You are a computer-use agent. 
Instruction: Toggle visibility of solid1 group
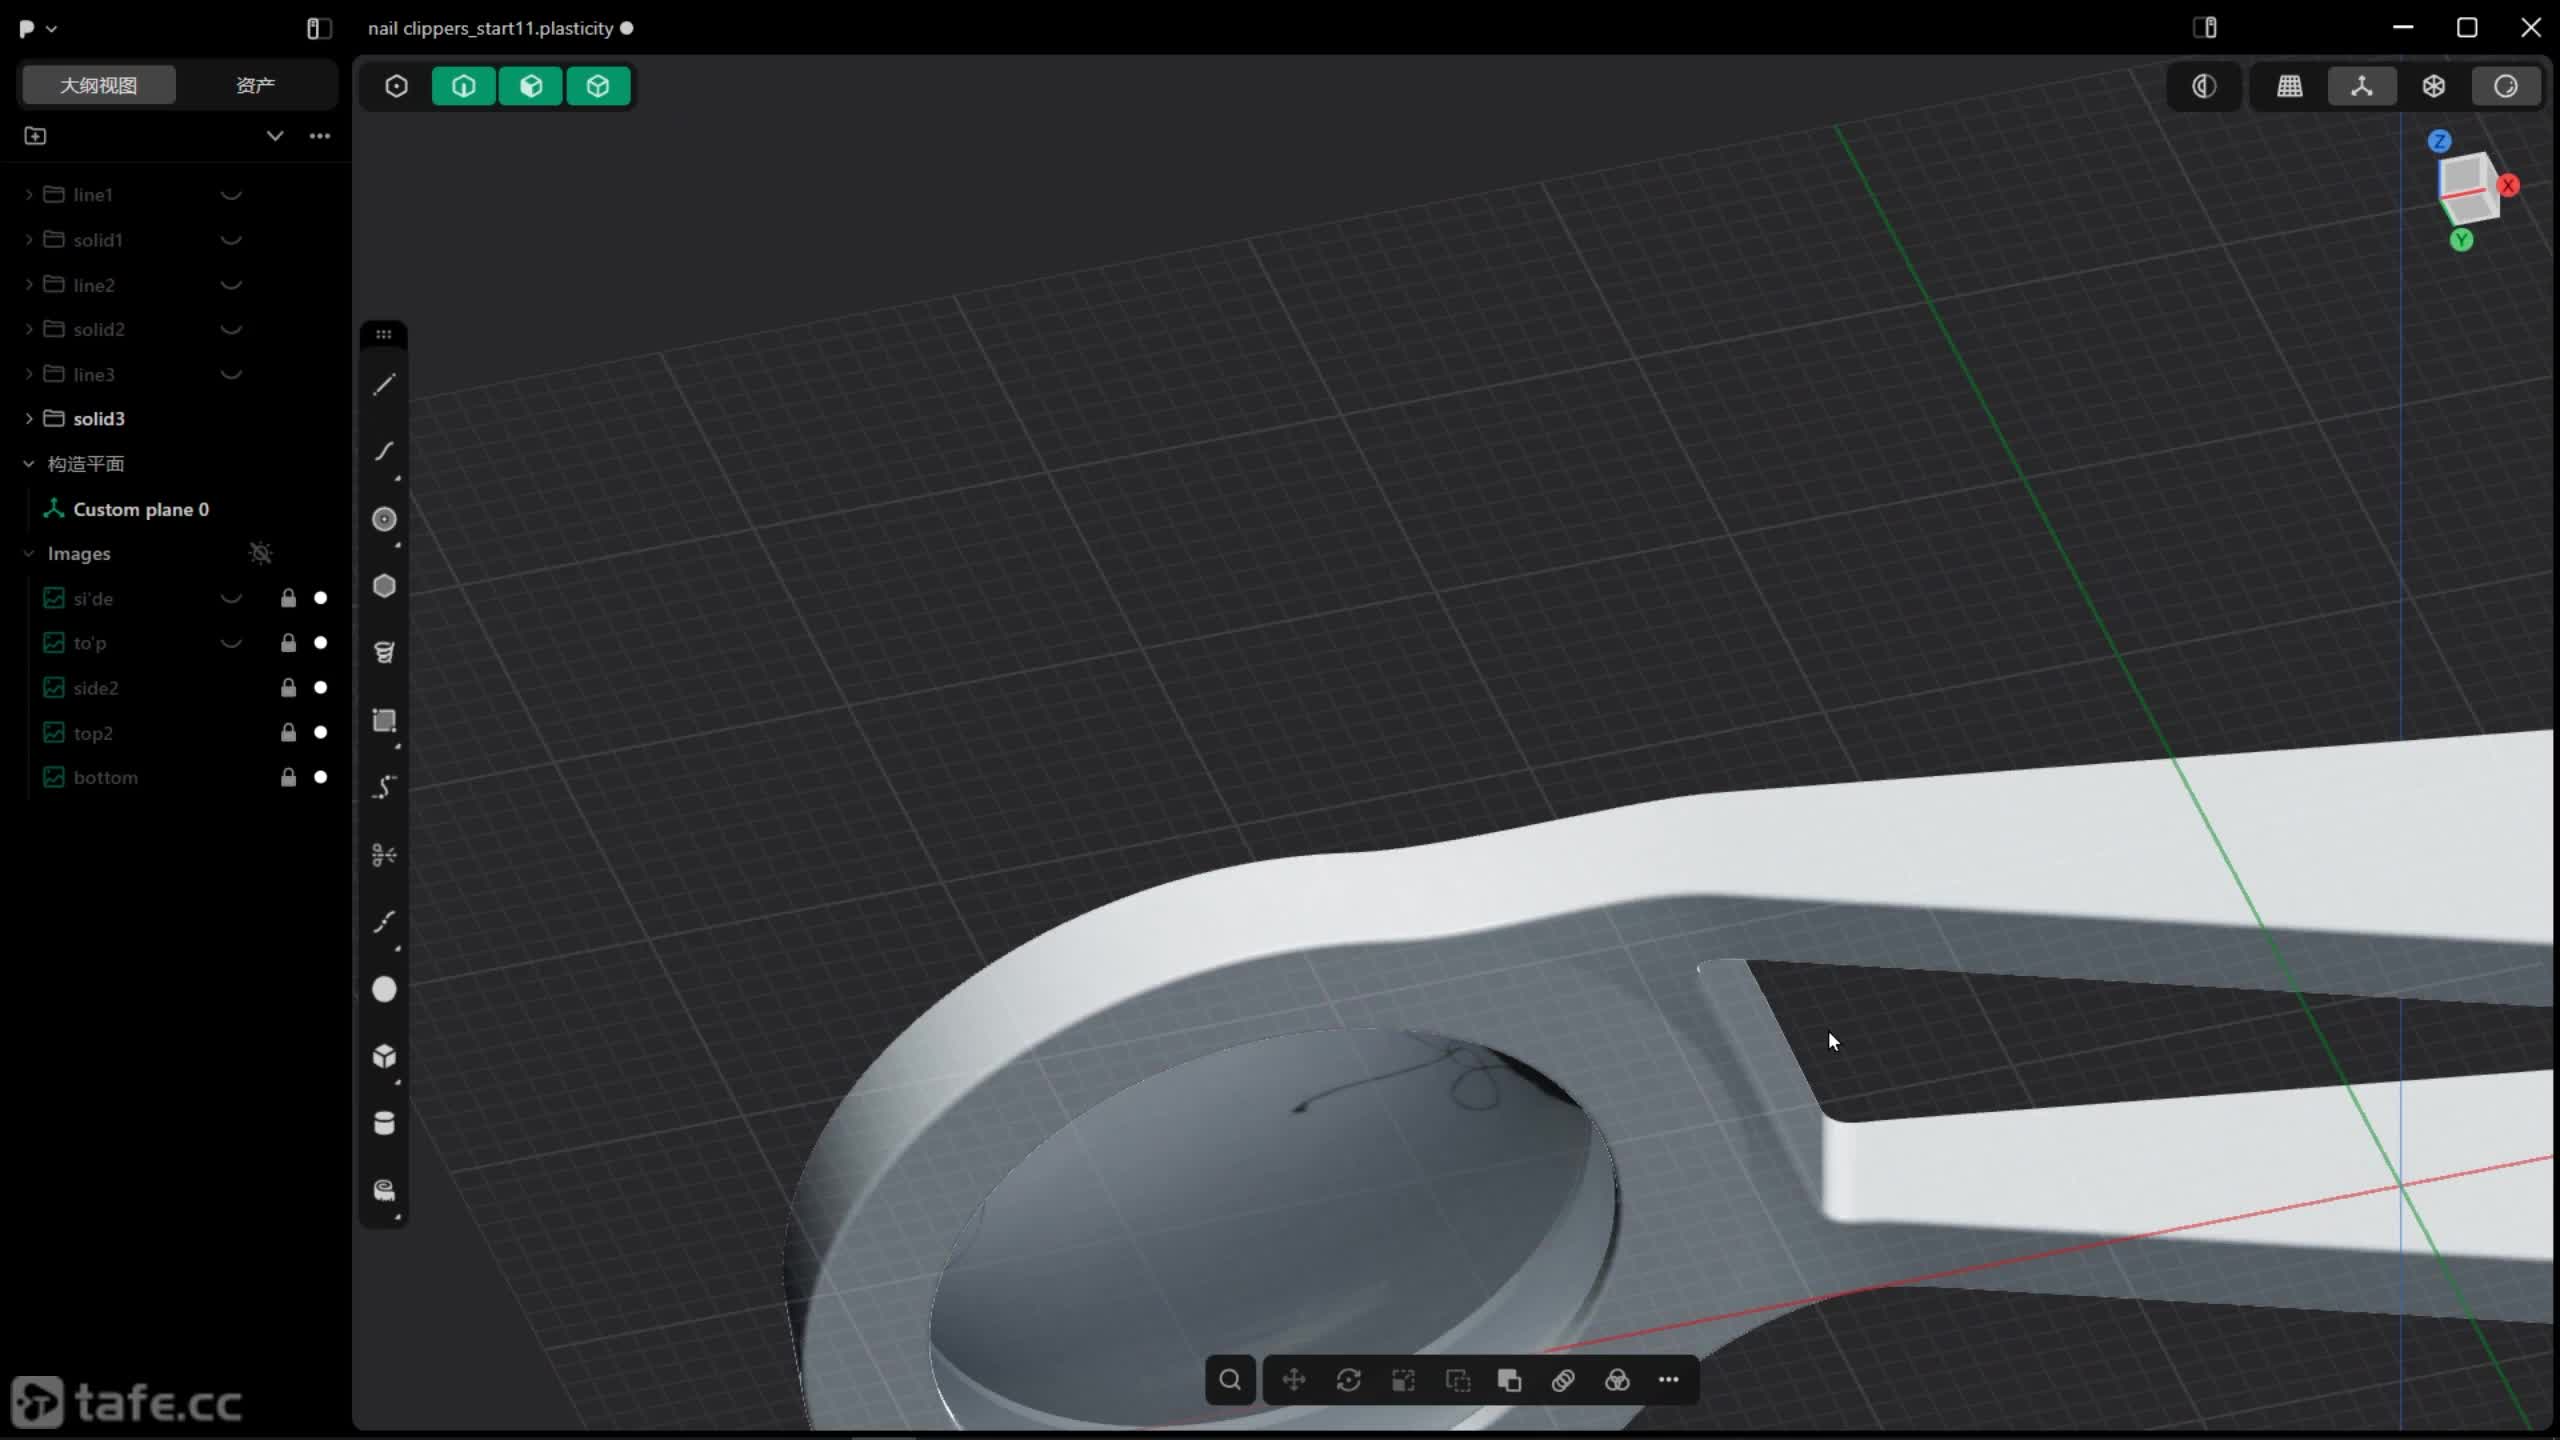231,240
